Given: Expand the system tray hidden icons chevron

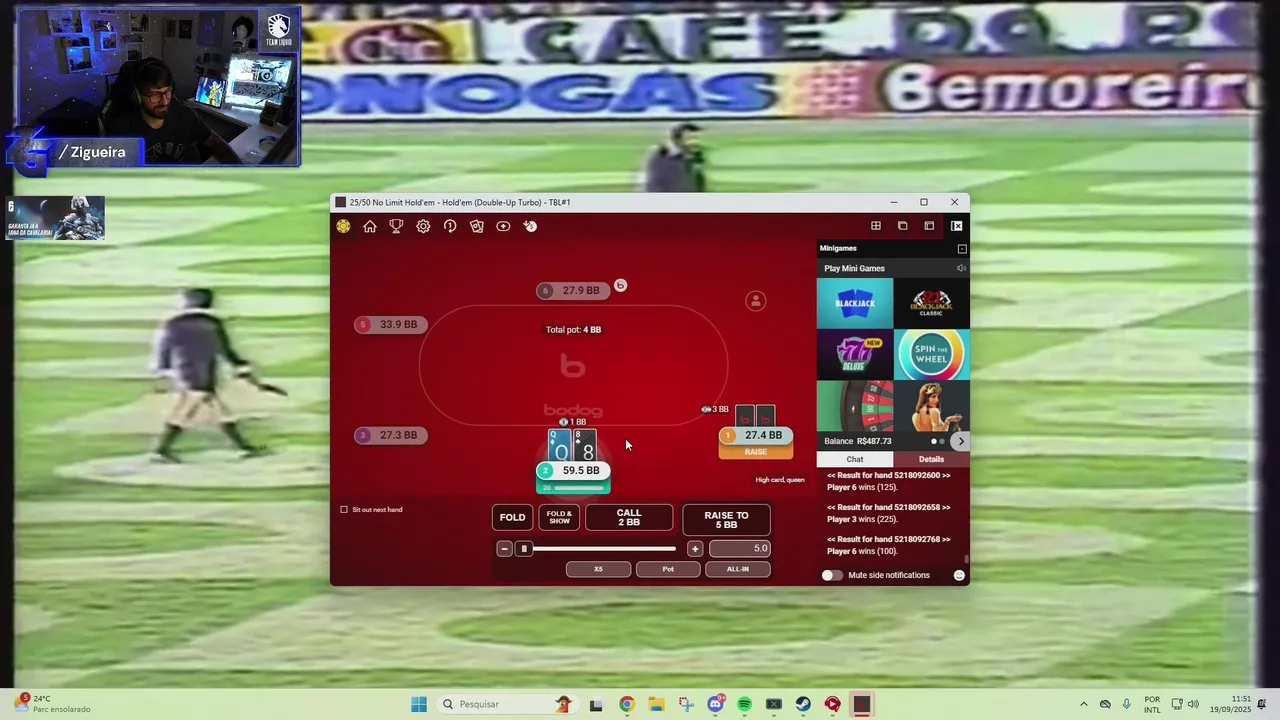Looking at the screenshot, I should coord(1083,704).
